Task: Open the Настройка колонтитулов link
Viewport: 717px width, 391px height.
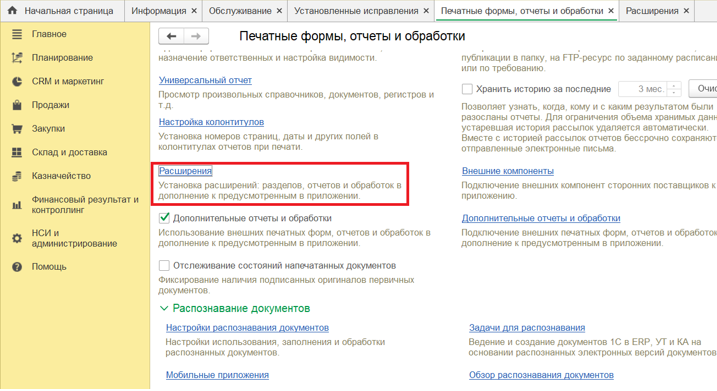Action: click(x=211, y=122)
